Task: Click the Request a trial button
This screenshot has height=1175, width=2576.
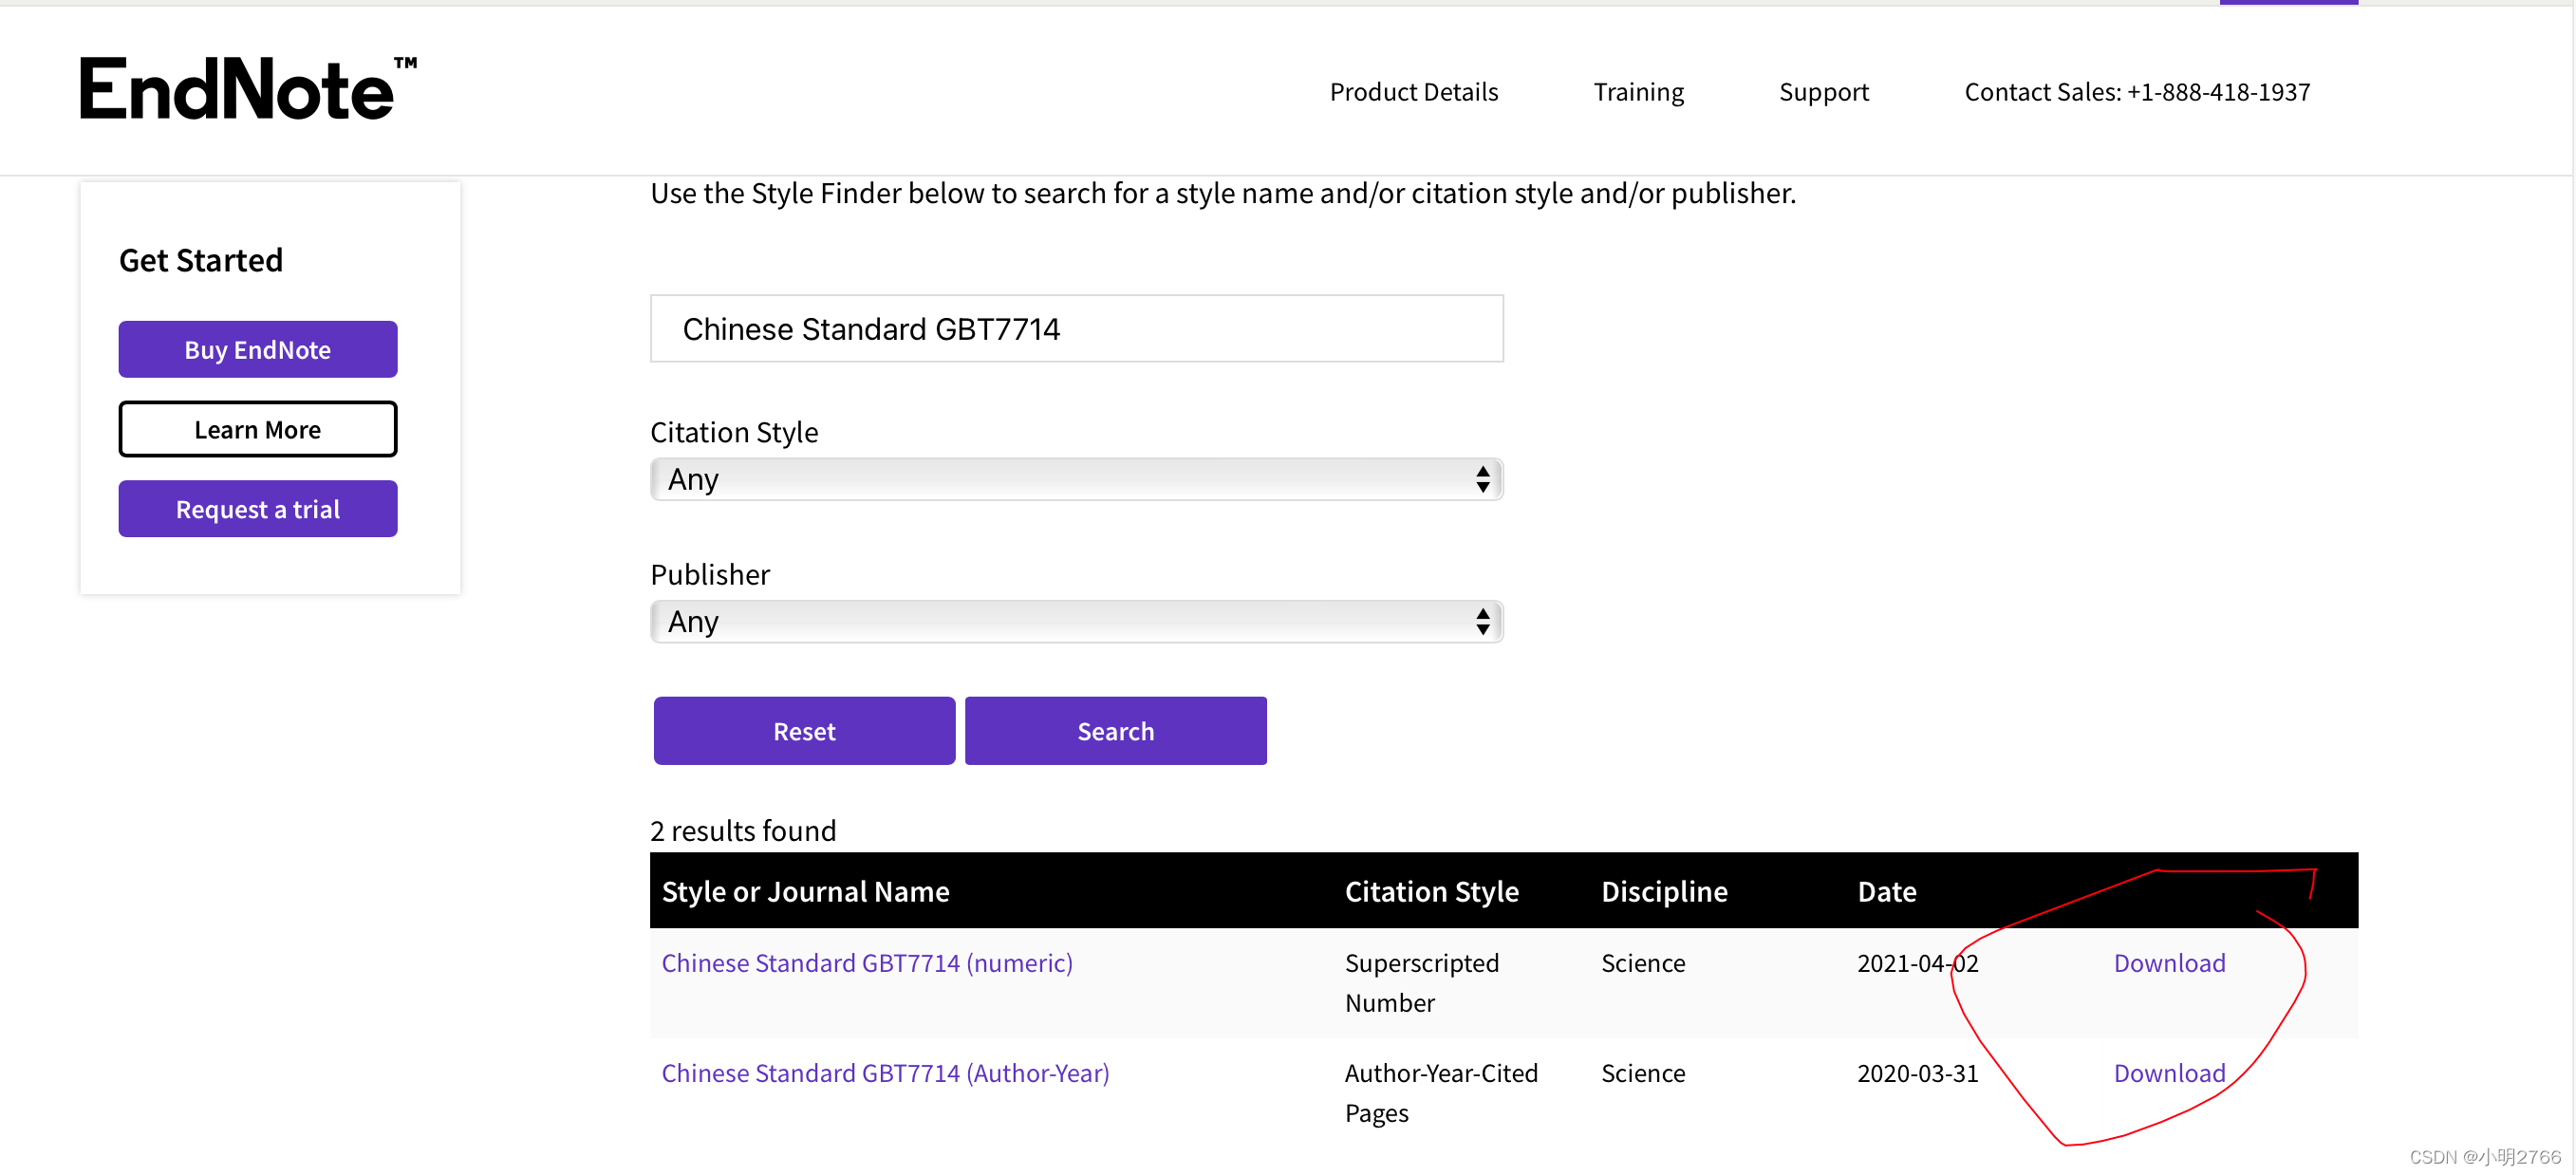Action: (257, 509)
